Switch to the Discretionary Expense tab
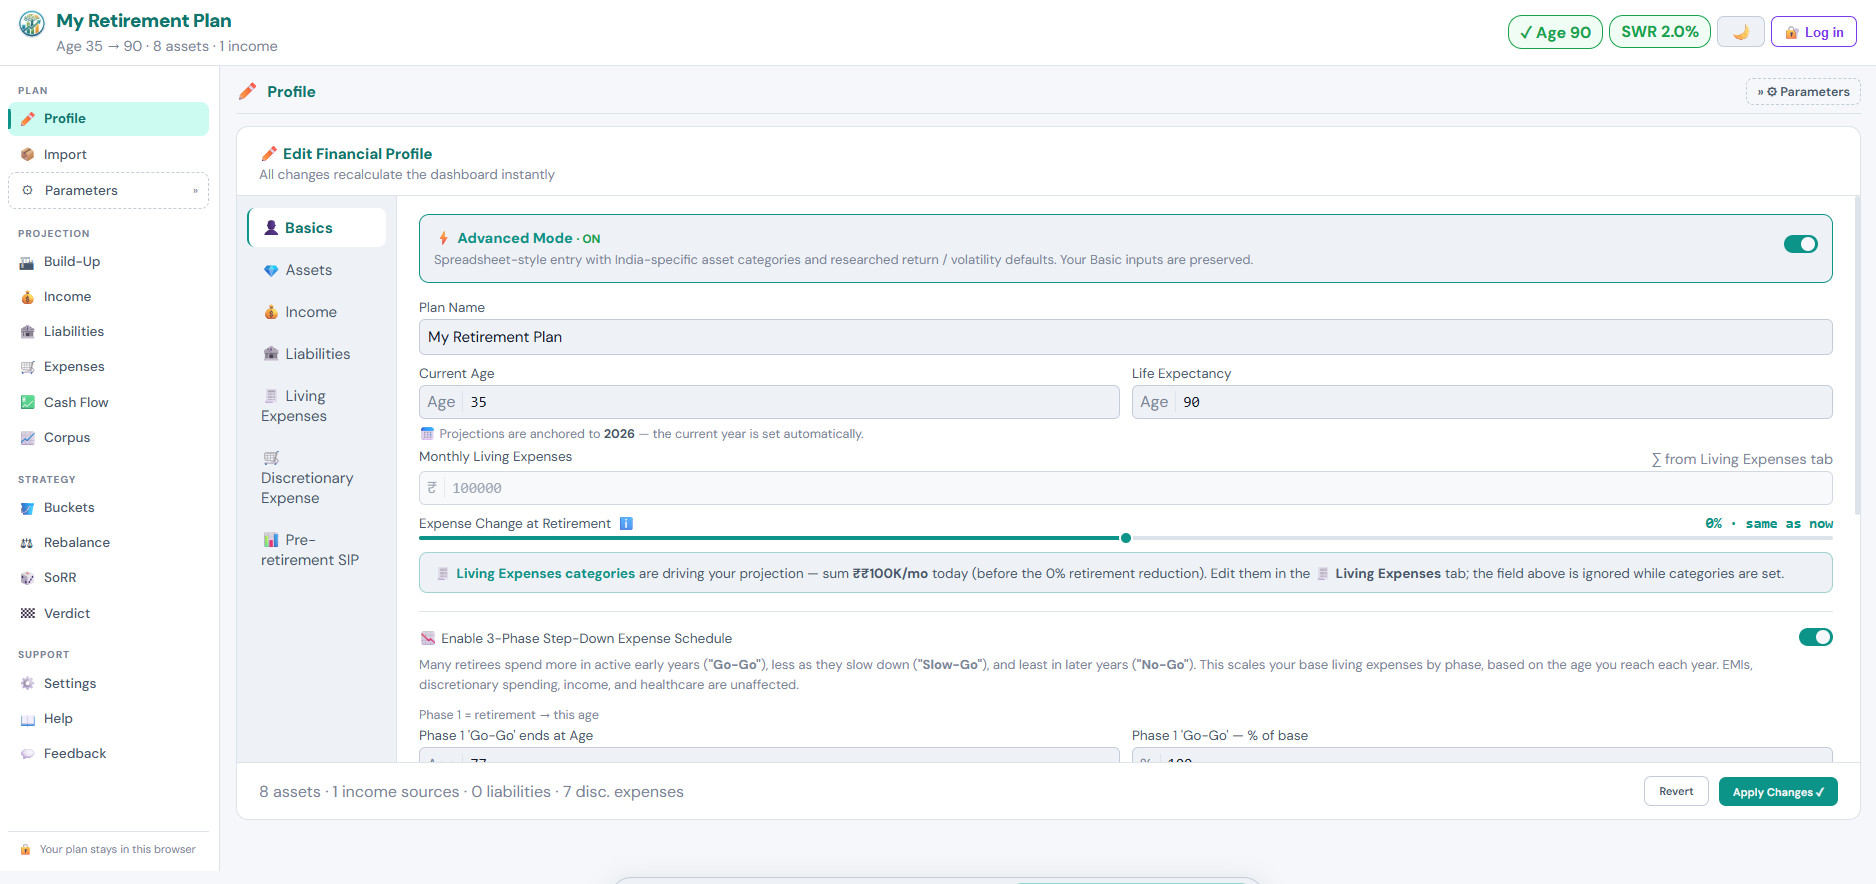The image size is (1876, 884). point(316,478)
